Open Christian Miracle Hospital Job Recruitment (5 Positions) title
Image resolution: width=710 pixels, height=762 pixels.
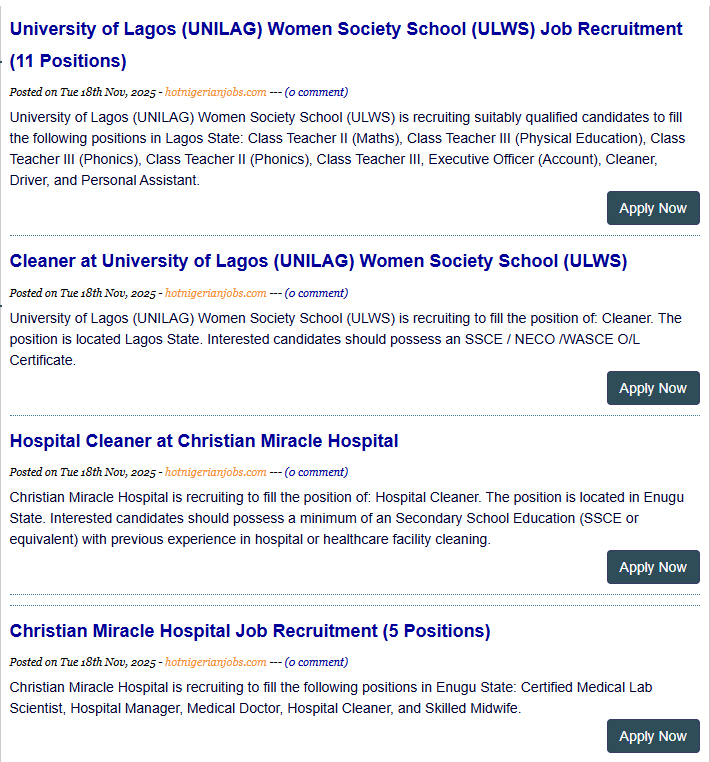tap(250, 631)
